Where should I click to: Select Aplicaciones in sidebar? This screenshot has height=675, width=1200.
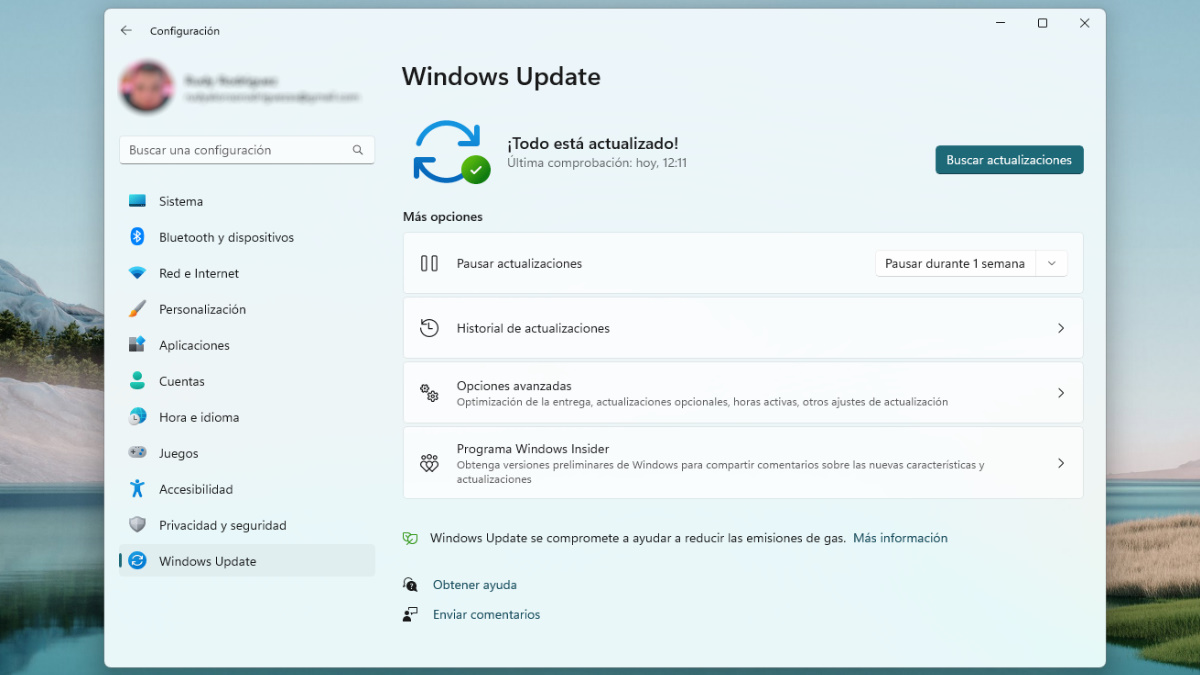point(247,345)
